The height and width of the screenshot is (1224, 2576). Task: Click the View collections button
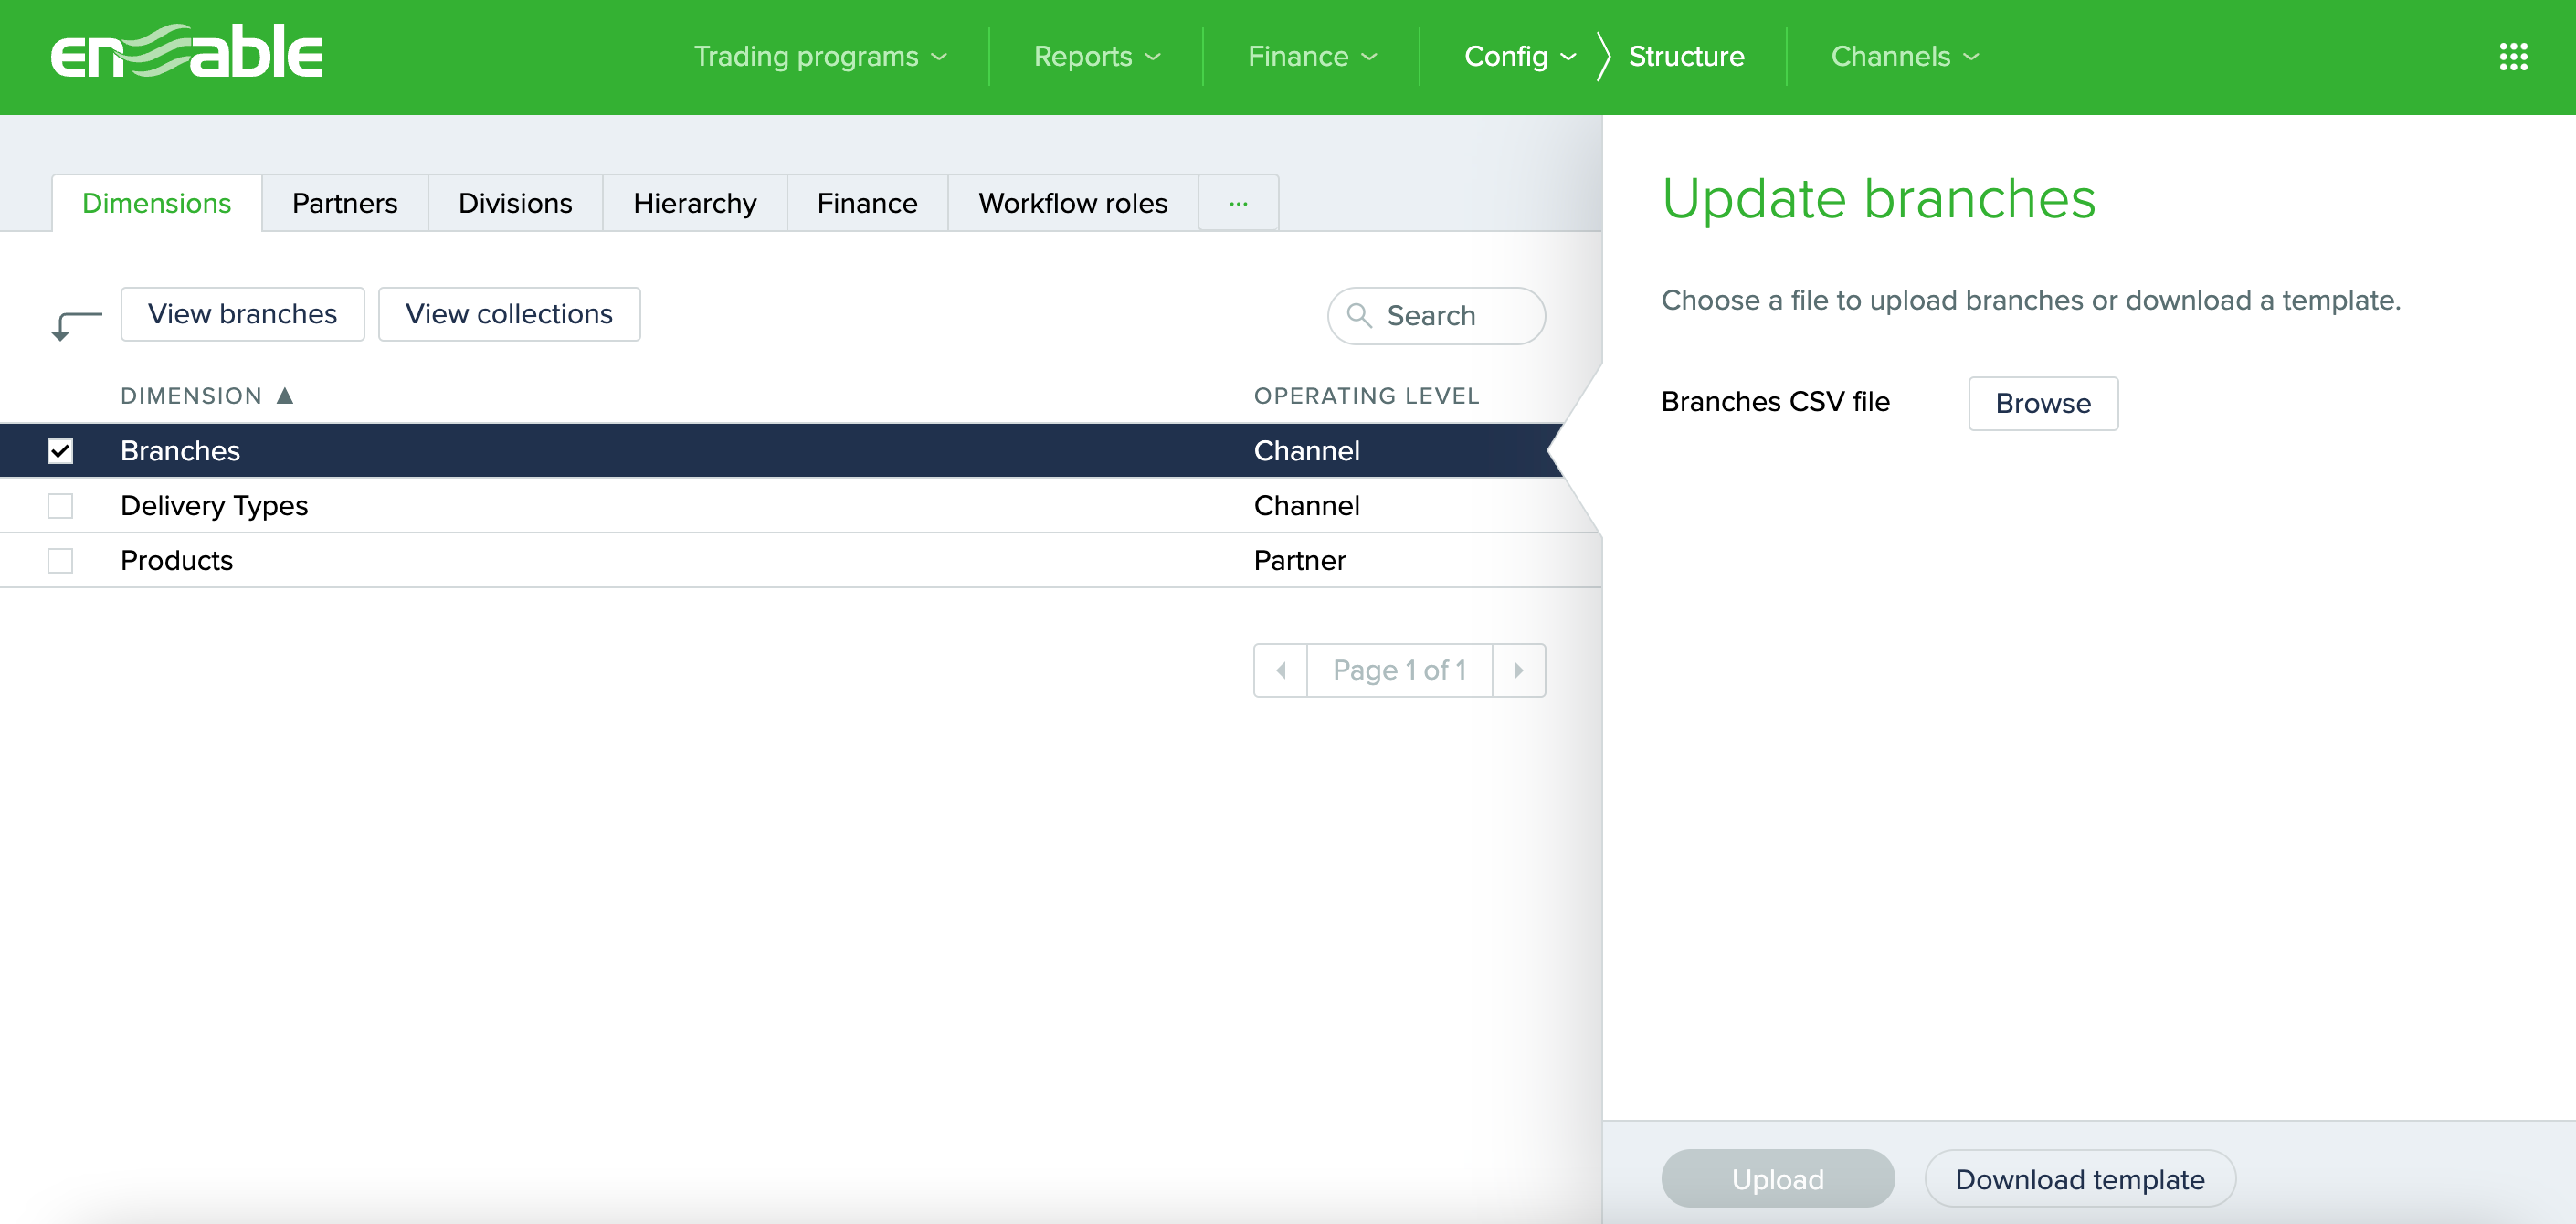(x=509, y=314)
